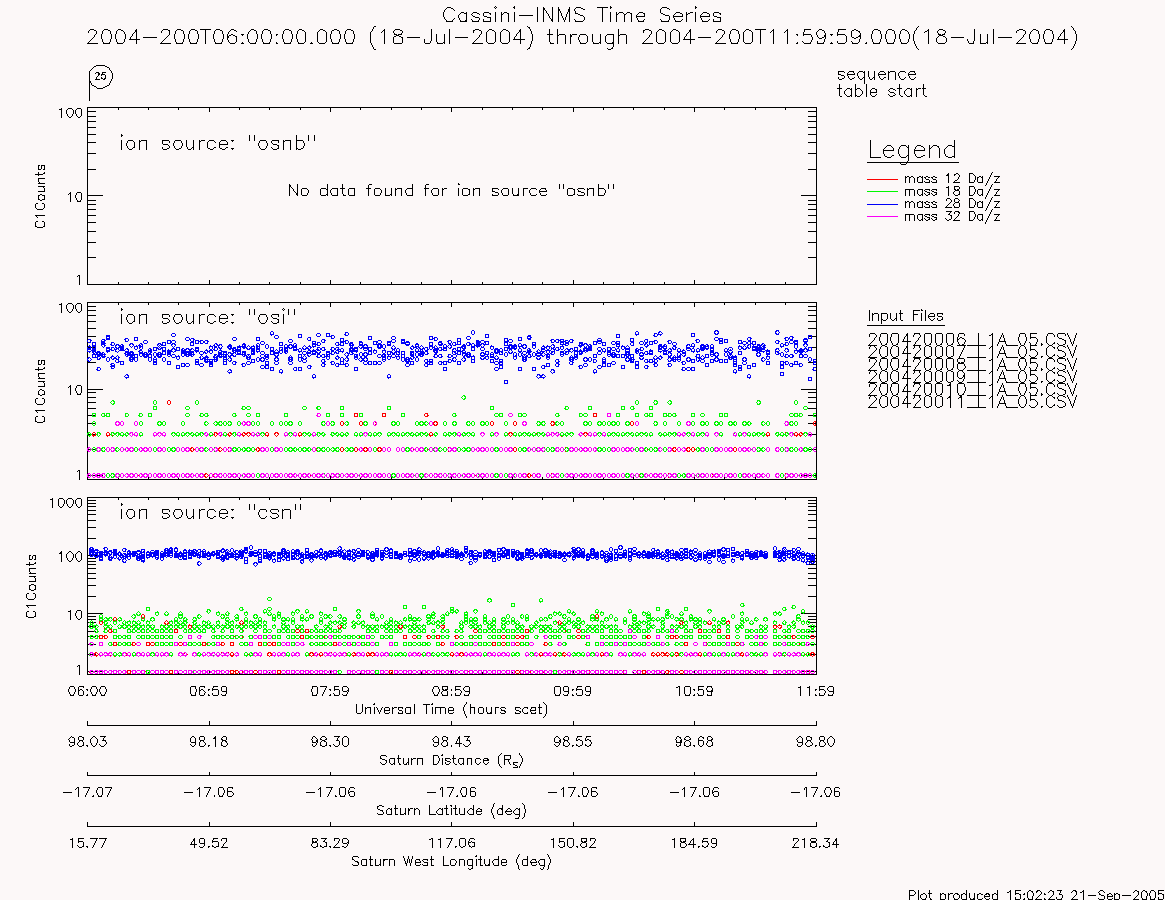Click the Input Files heading
The width and height of the screenshot is (1165, 900).
pos(905,316)
